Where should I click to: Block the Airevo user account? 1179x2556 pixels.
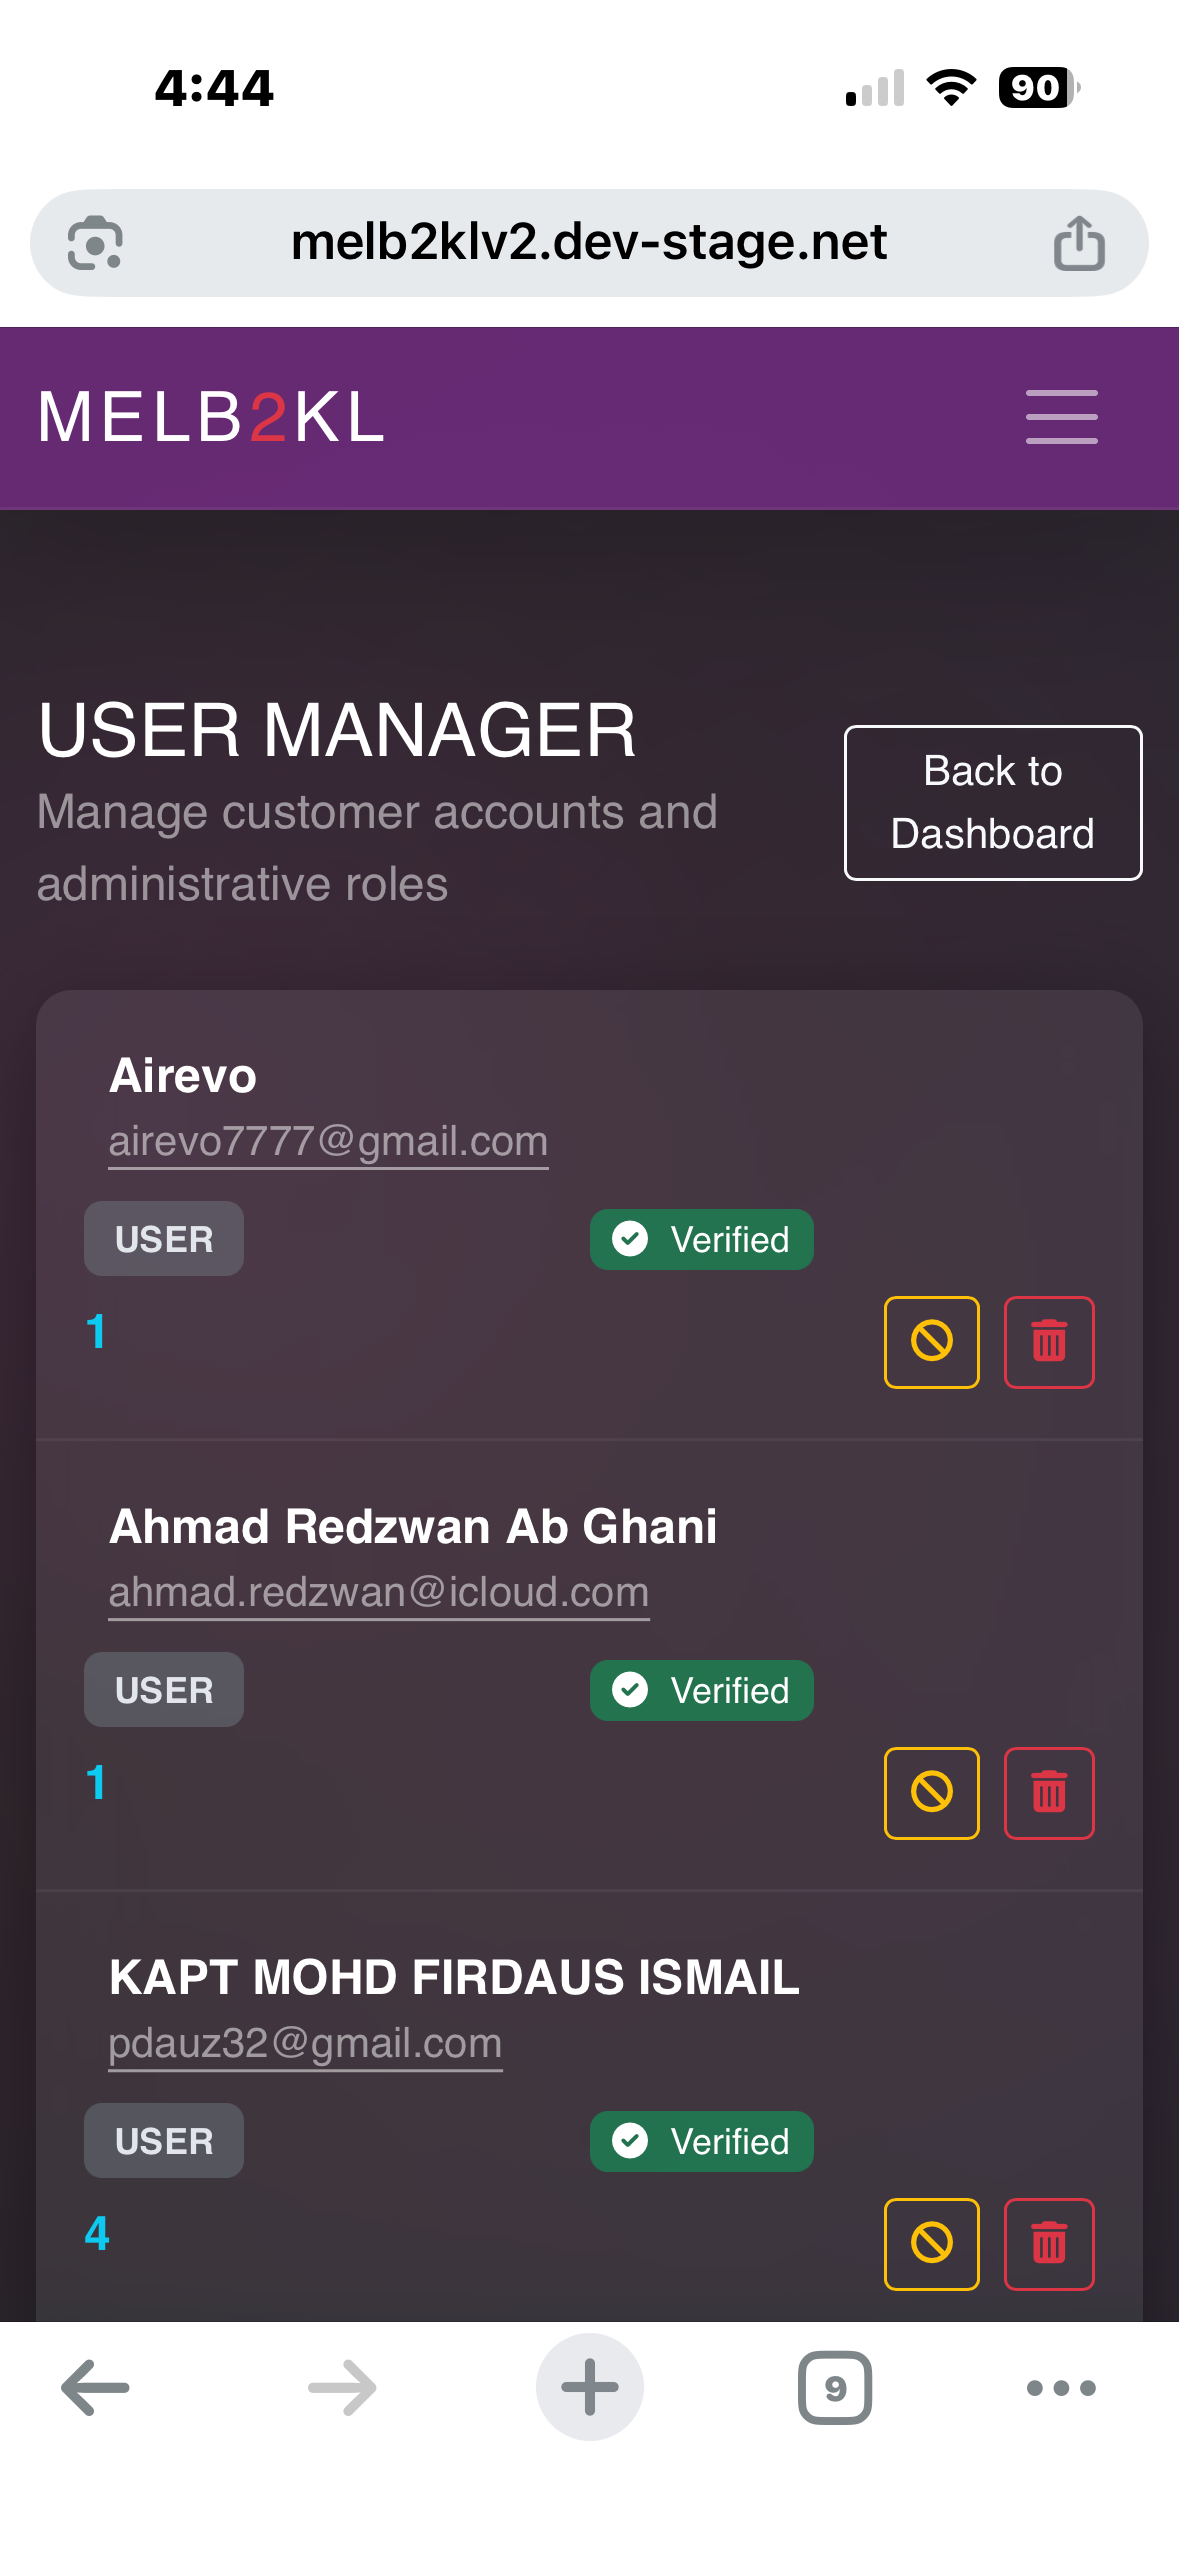coord(931,1342)
